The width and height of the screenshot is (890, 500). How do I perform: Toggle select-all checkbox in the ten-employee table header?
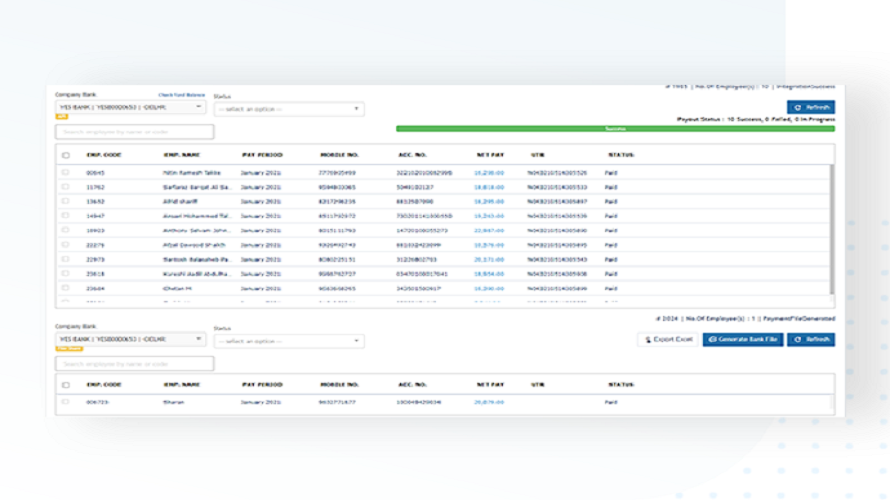66,156
